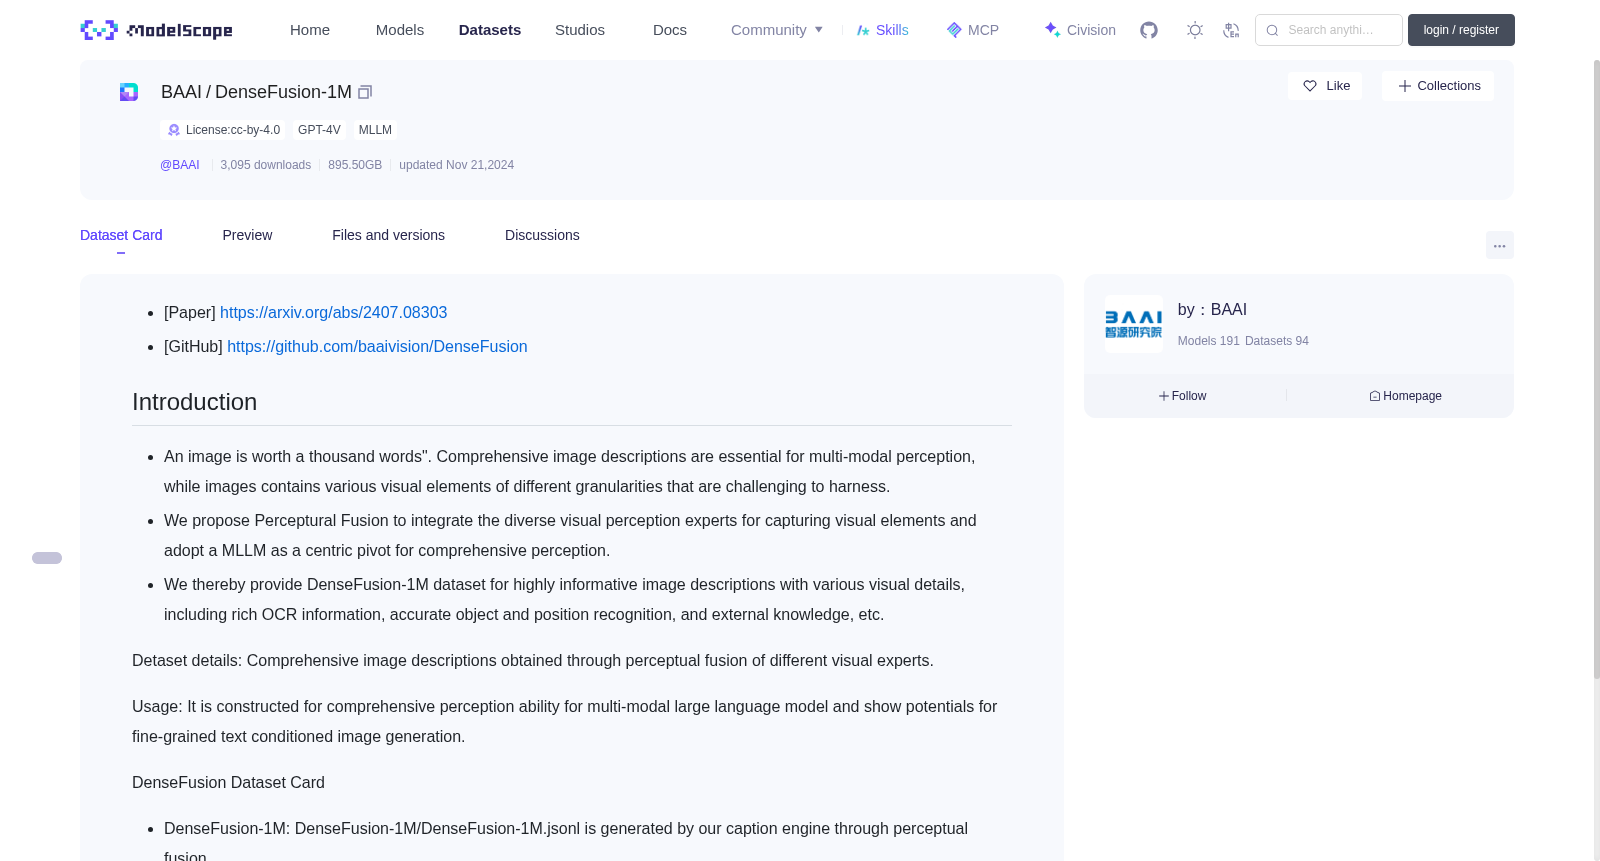Open the Docs page
Image resolution: width=1600 pixels, height=861 pixels.
click(670, 30)
